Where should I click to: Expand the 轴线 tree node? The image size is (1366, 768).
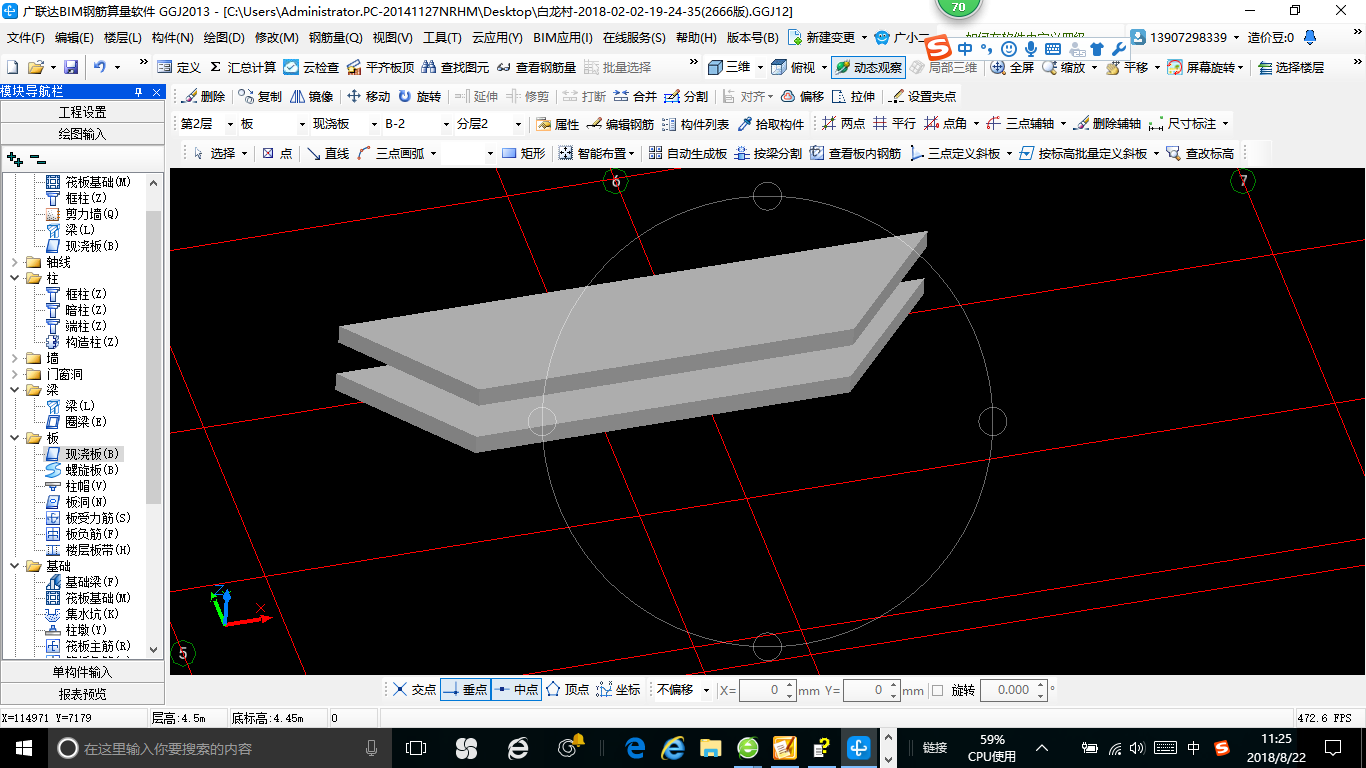14,262
